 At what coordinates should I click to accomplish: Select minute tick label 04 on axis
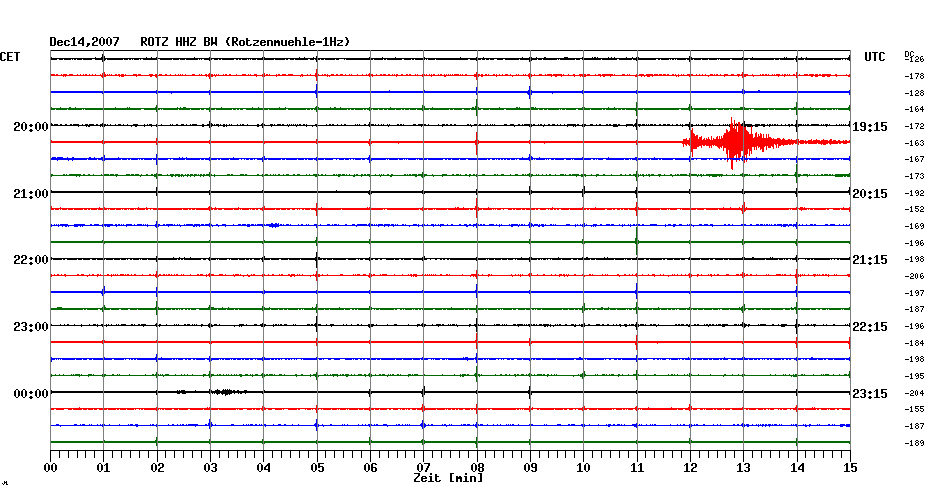tap(264, 467)
